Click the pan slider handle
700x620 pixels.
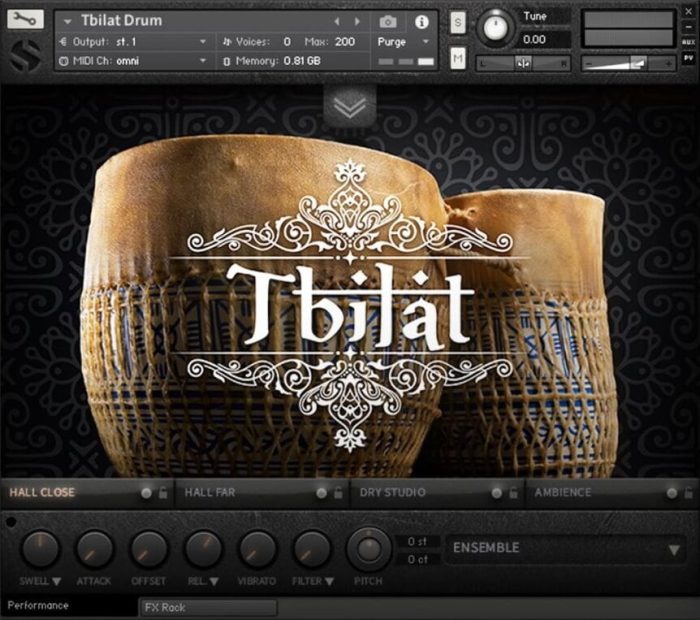pos(523,63)
